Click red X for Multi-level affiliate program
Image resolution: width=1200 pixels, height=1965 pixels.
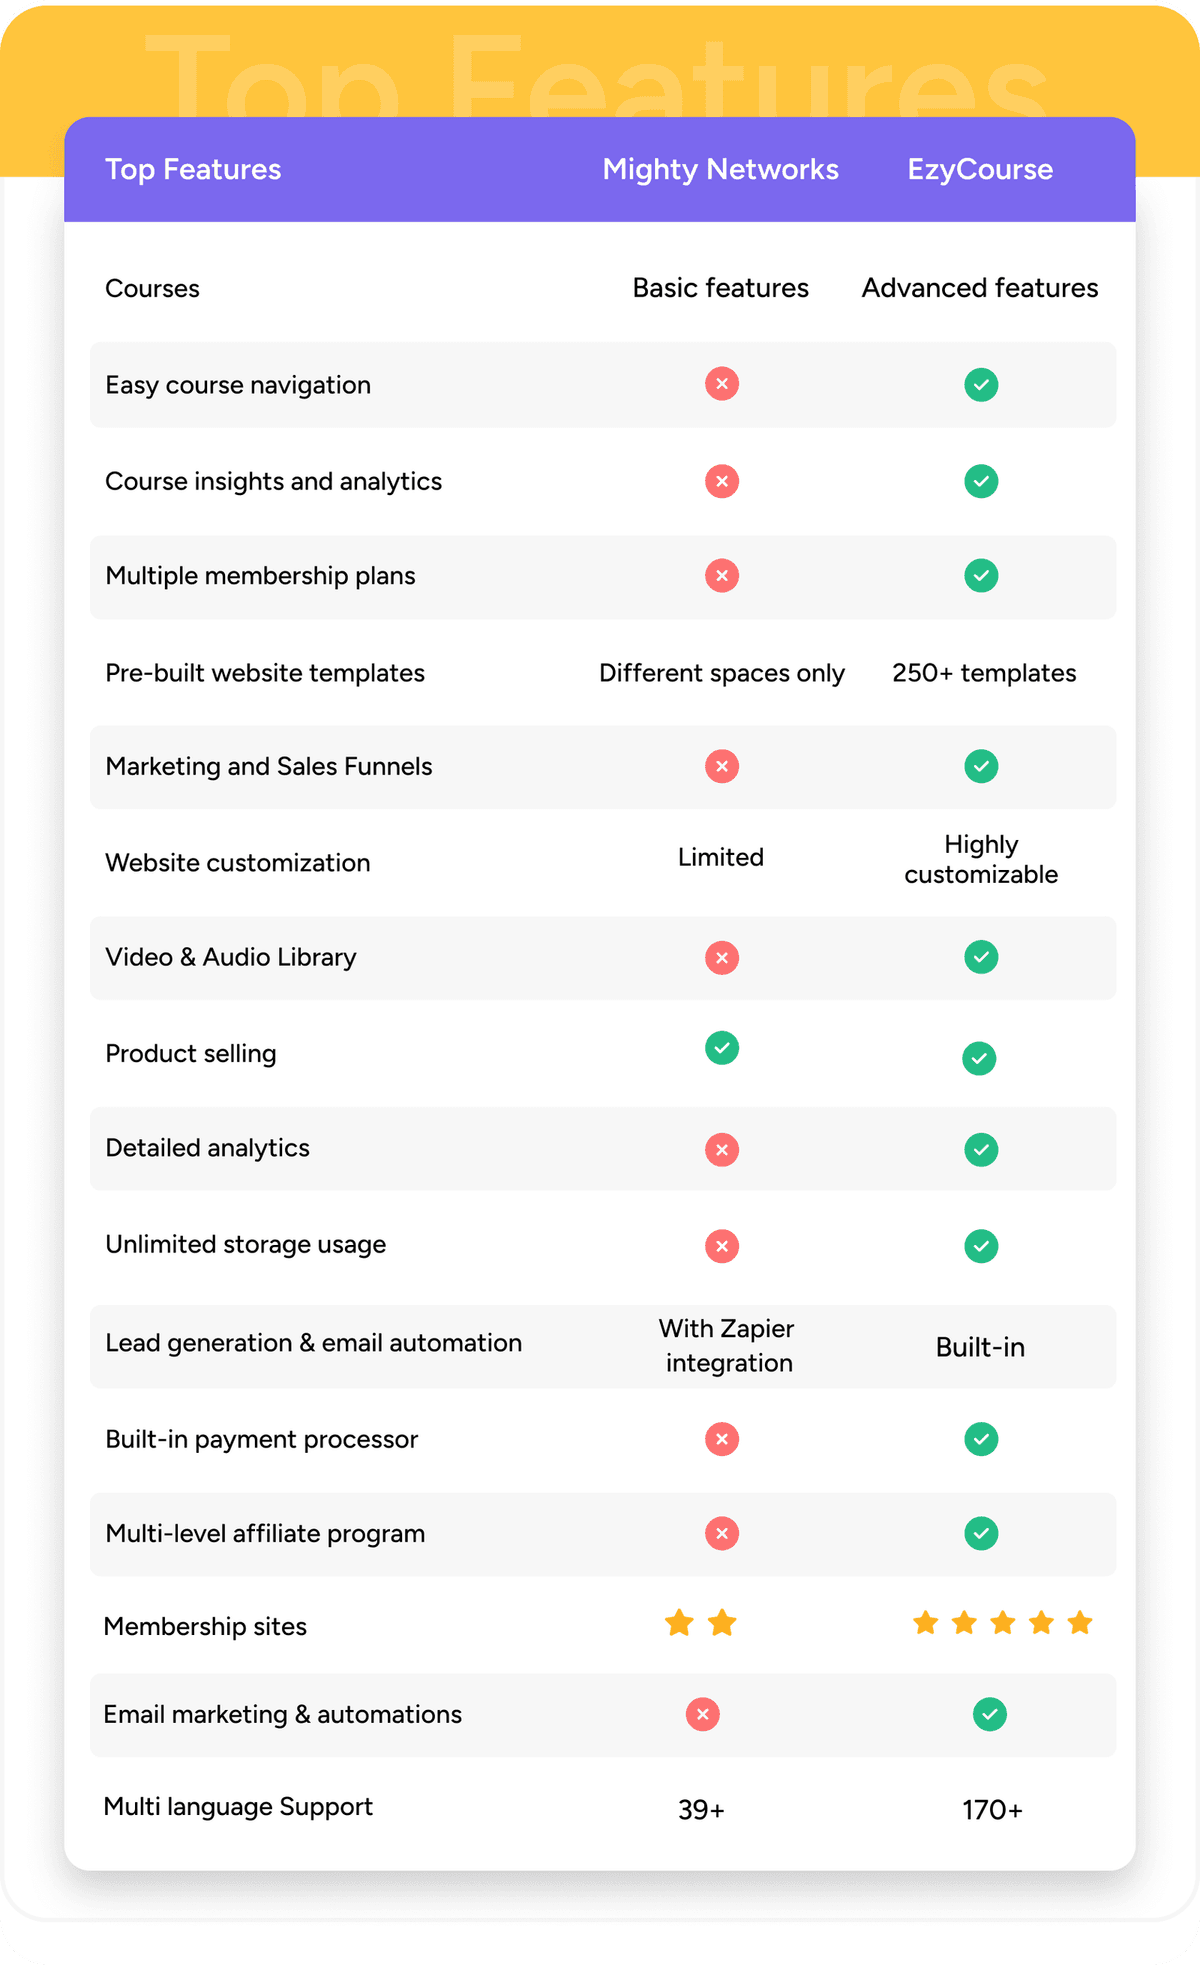[721, 1533]
